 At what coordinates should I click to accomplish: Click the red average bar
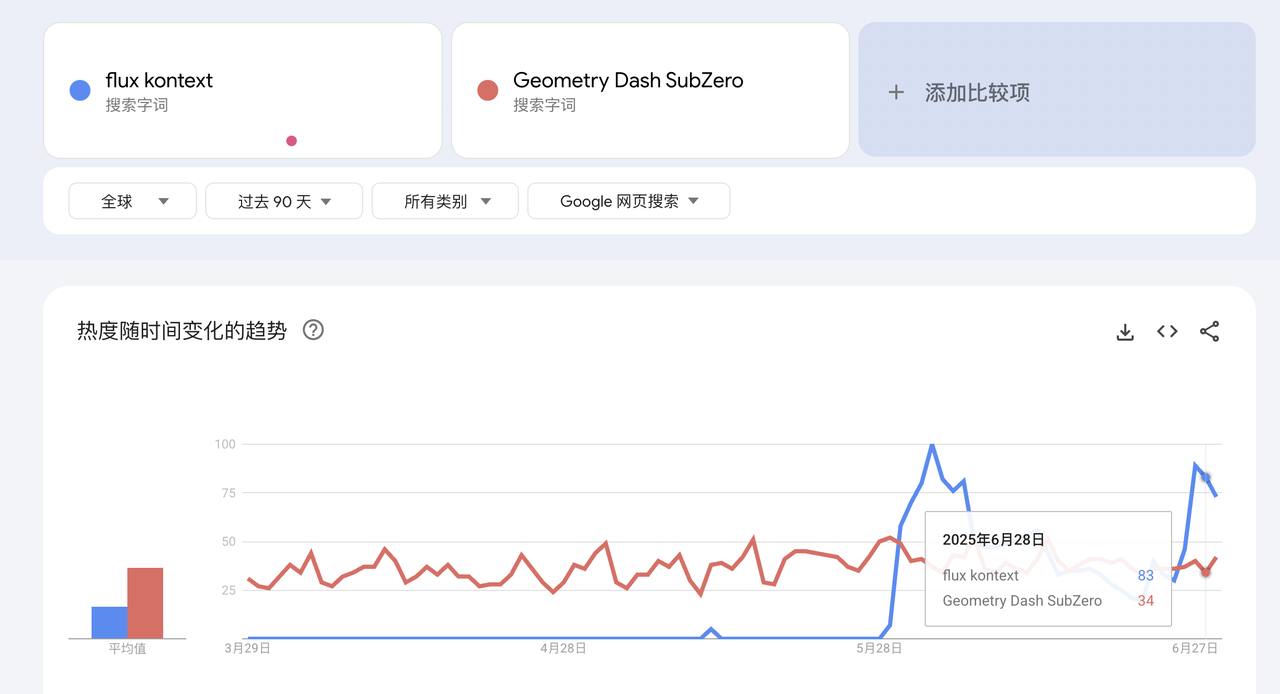pos(145,603)
